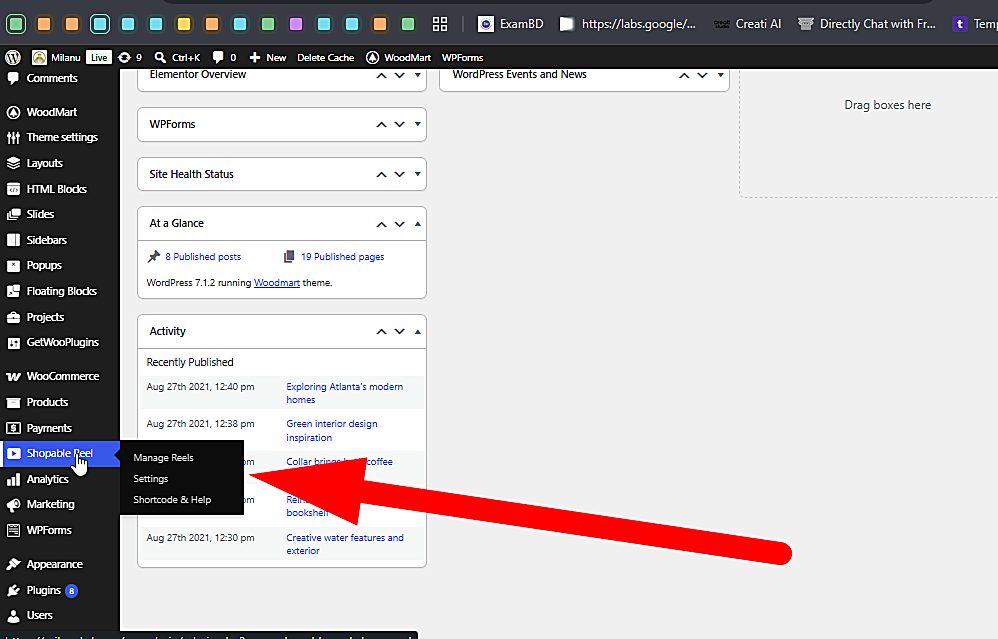The image size is (998, 639).
Task: Open Theme settings in sidebar
Action: (60, 137)
